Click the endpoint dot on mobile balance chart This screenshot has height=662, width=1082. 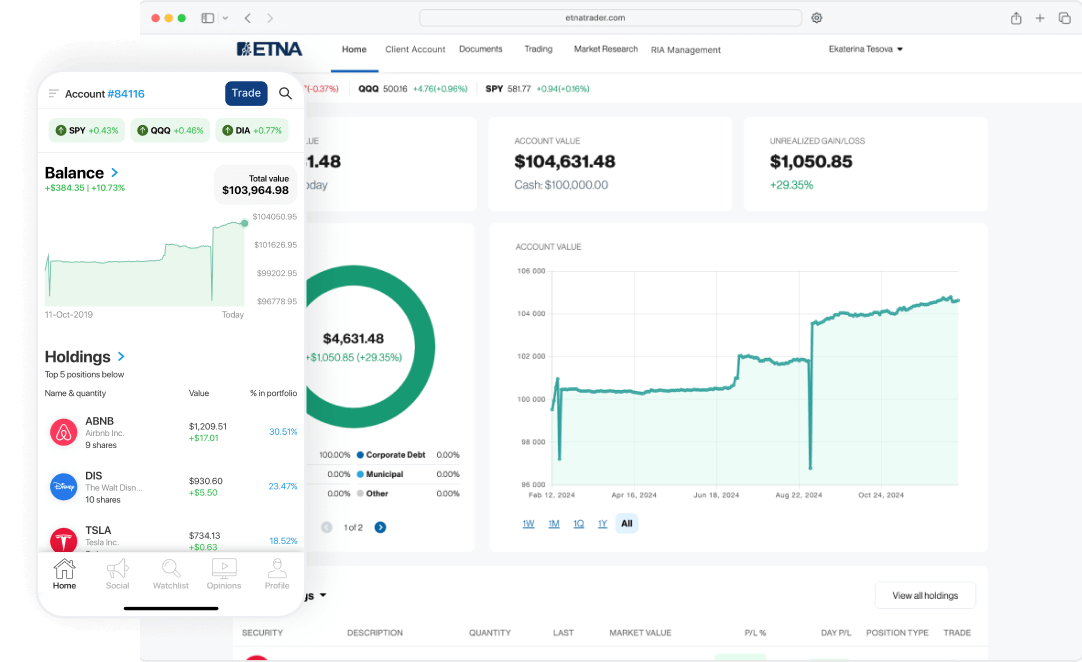click(x=244, y=223)
